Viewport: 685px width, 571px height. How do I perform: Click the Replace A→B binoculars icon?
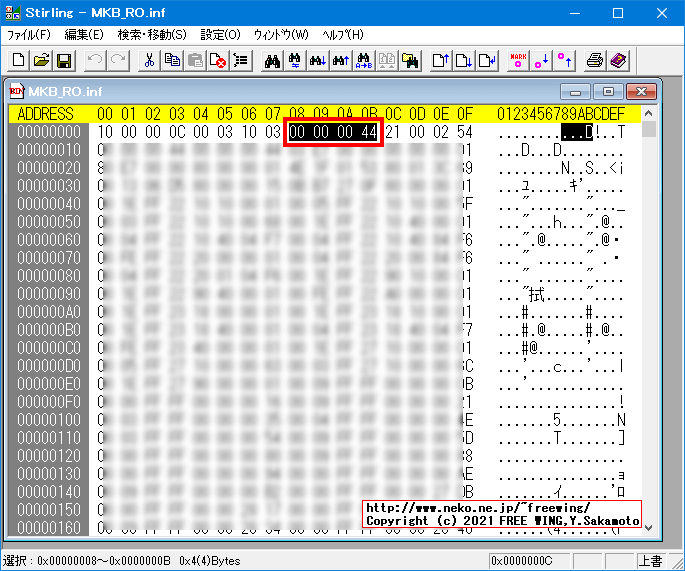[364, 61]
